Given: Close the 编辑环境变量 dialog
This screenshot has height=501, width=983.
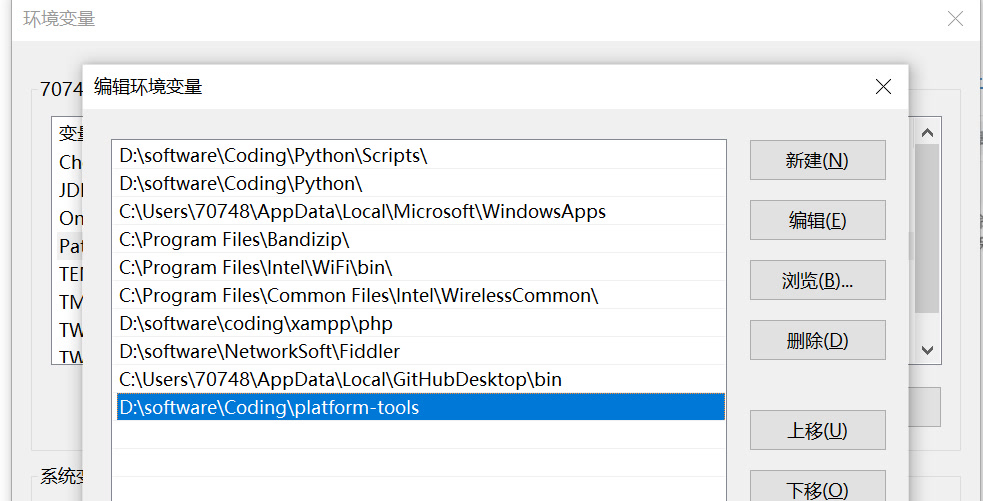Looking at the screenshot, I should 883,87.
